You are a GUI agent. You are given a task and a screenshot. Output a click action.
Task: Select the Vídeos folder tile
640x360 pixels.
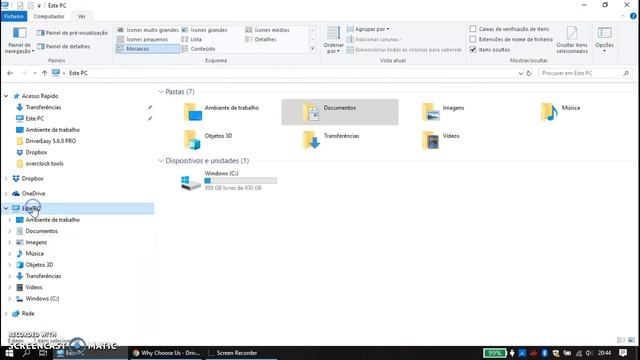point(441,140)
